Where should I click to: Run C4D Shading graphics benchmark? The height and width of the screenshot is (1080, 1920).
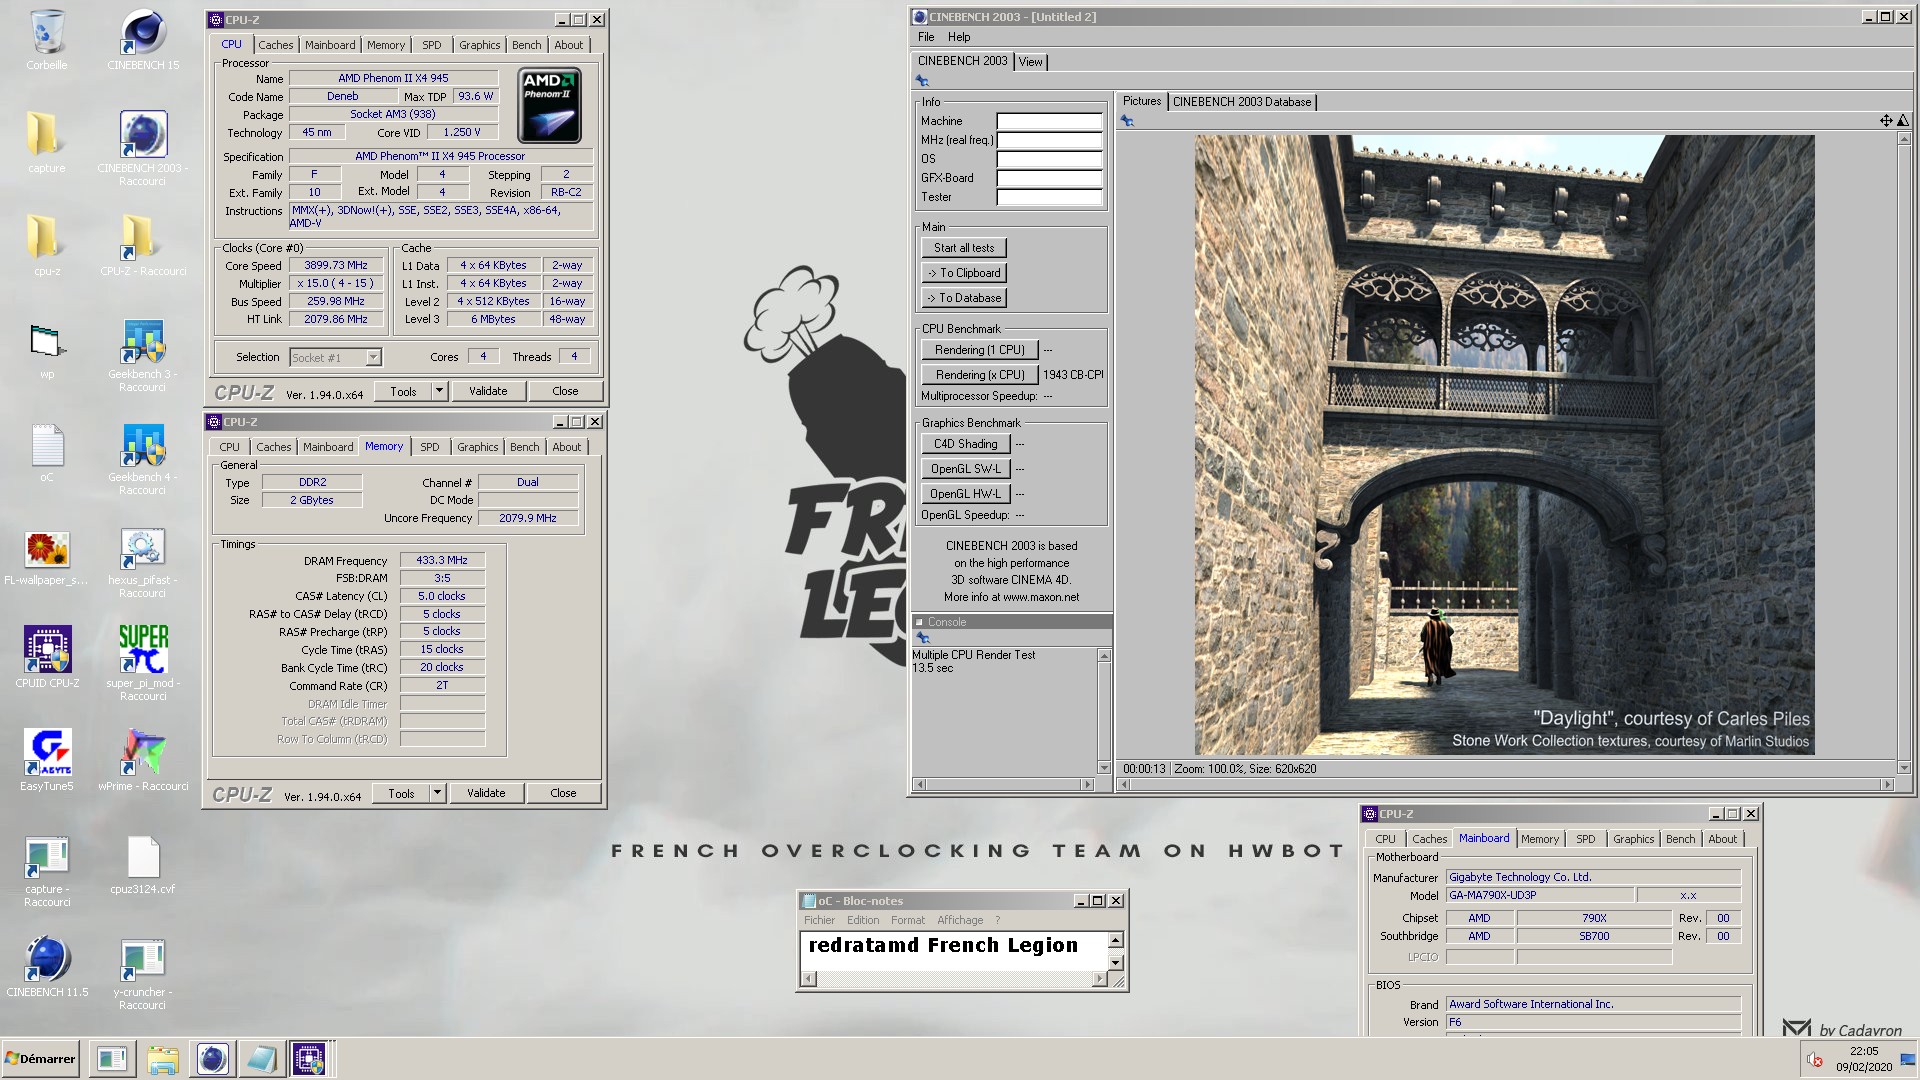[965, 444]
